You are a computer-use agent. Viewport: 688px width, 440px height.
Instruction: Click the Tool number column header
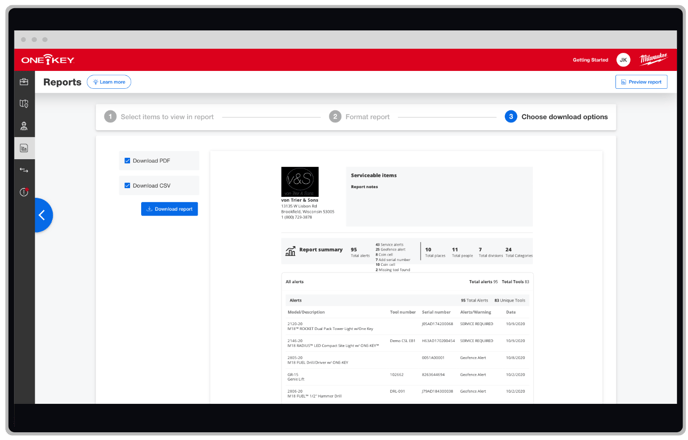point(403,312)
